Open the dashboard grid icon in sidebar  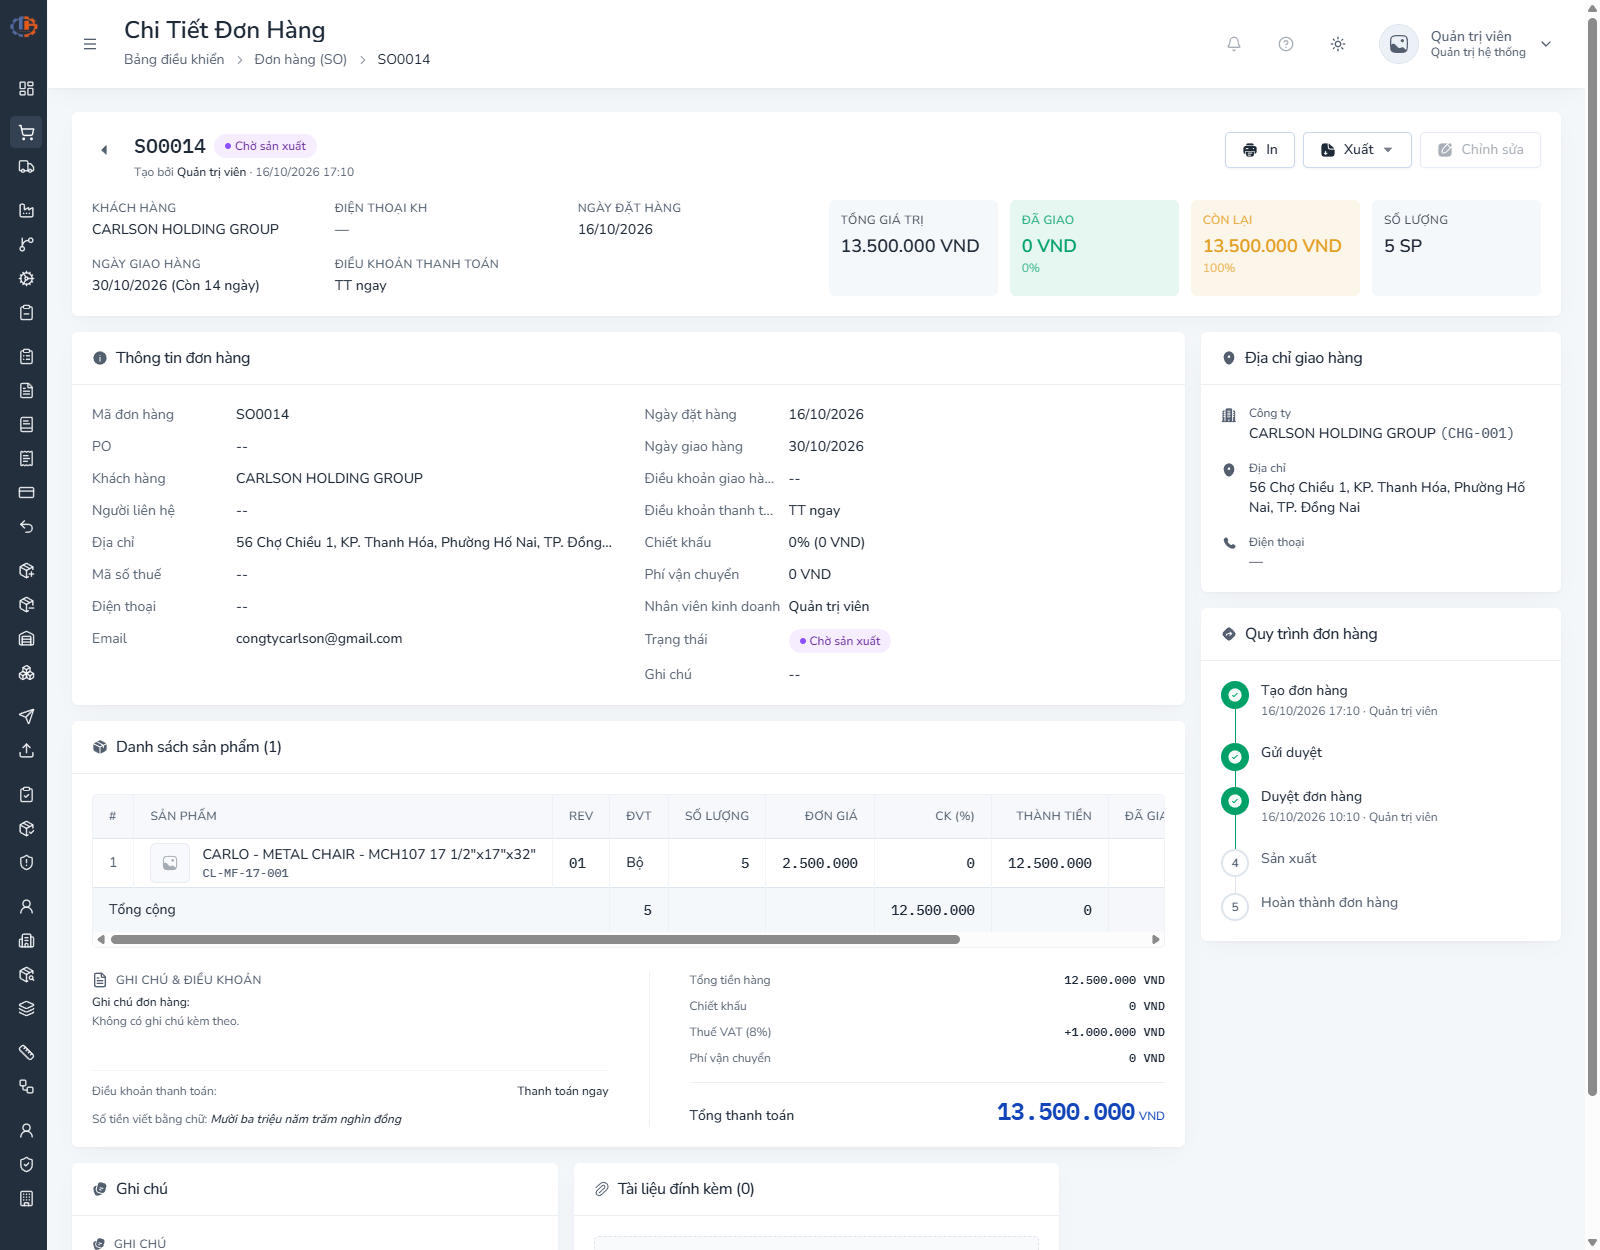tap(26, 89)
